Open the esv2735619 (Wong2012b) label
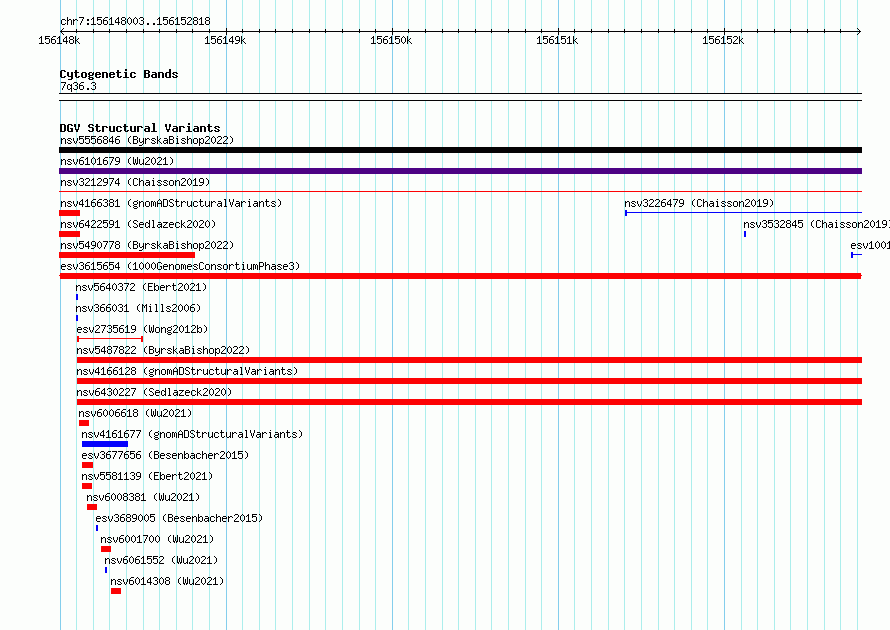Image resolution: width=890 pixels, height=630 pixels. tap(142, 329)
